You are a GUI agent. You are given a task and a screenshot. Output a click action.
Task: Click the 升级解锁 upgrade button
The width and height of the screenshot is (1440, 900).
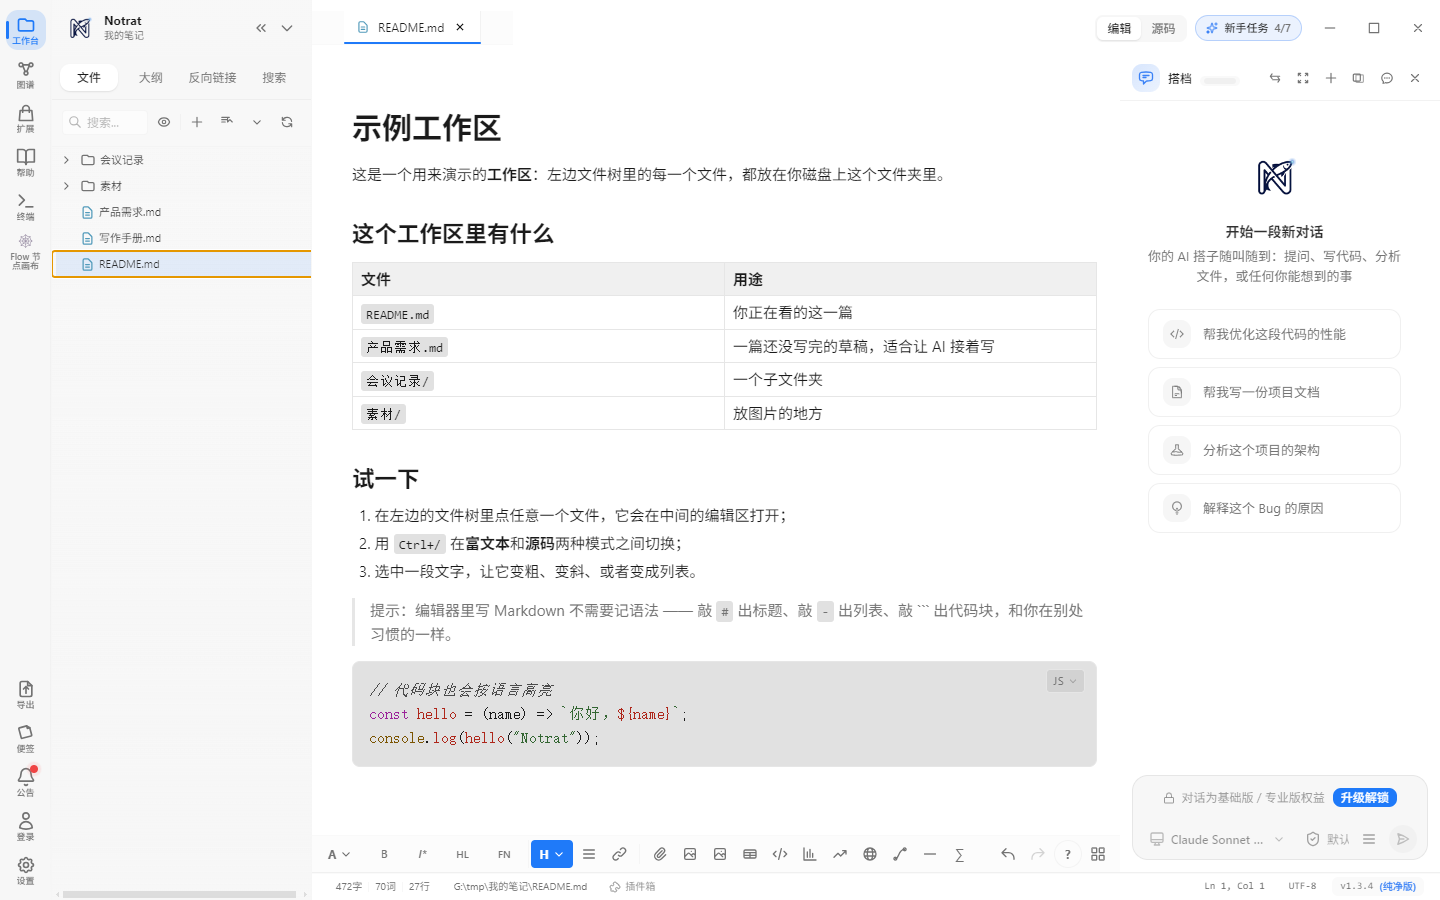click(1365, 798)
